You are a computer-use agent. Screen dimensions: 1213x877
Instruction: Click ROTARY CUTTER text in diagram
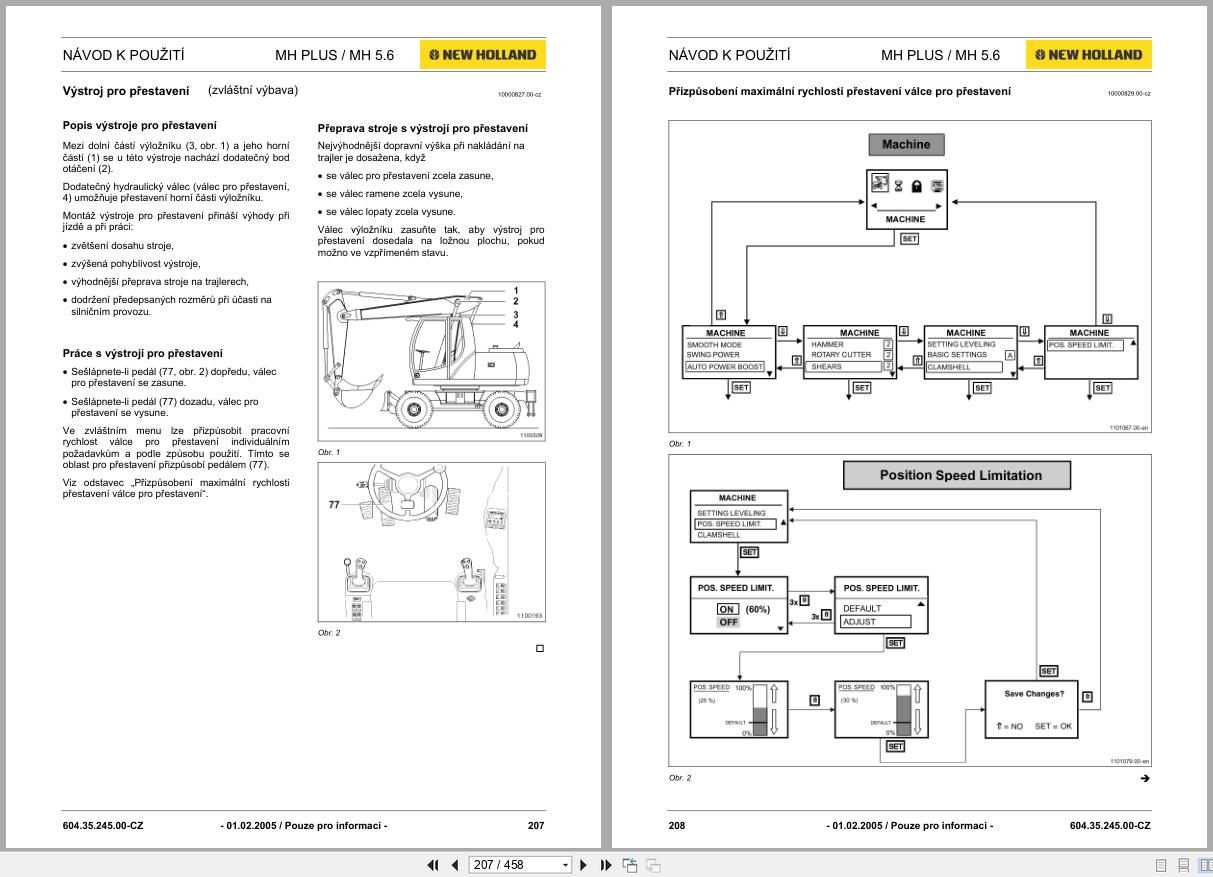pos(841,355)
